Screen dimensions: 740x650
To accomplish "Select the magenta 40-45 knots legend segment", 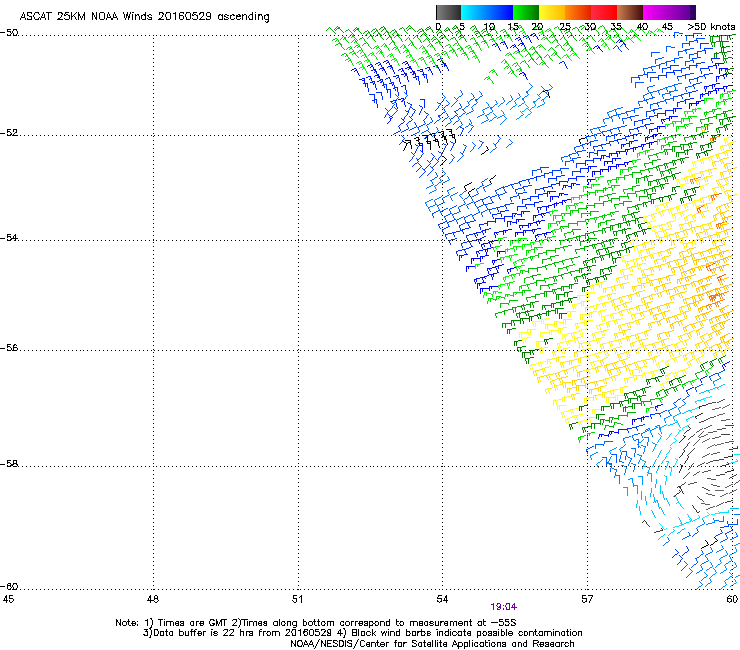I will [656, 12].
